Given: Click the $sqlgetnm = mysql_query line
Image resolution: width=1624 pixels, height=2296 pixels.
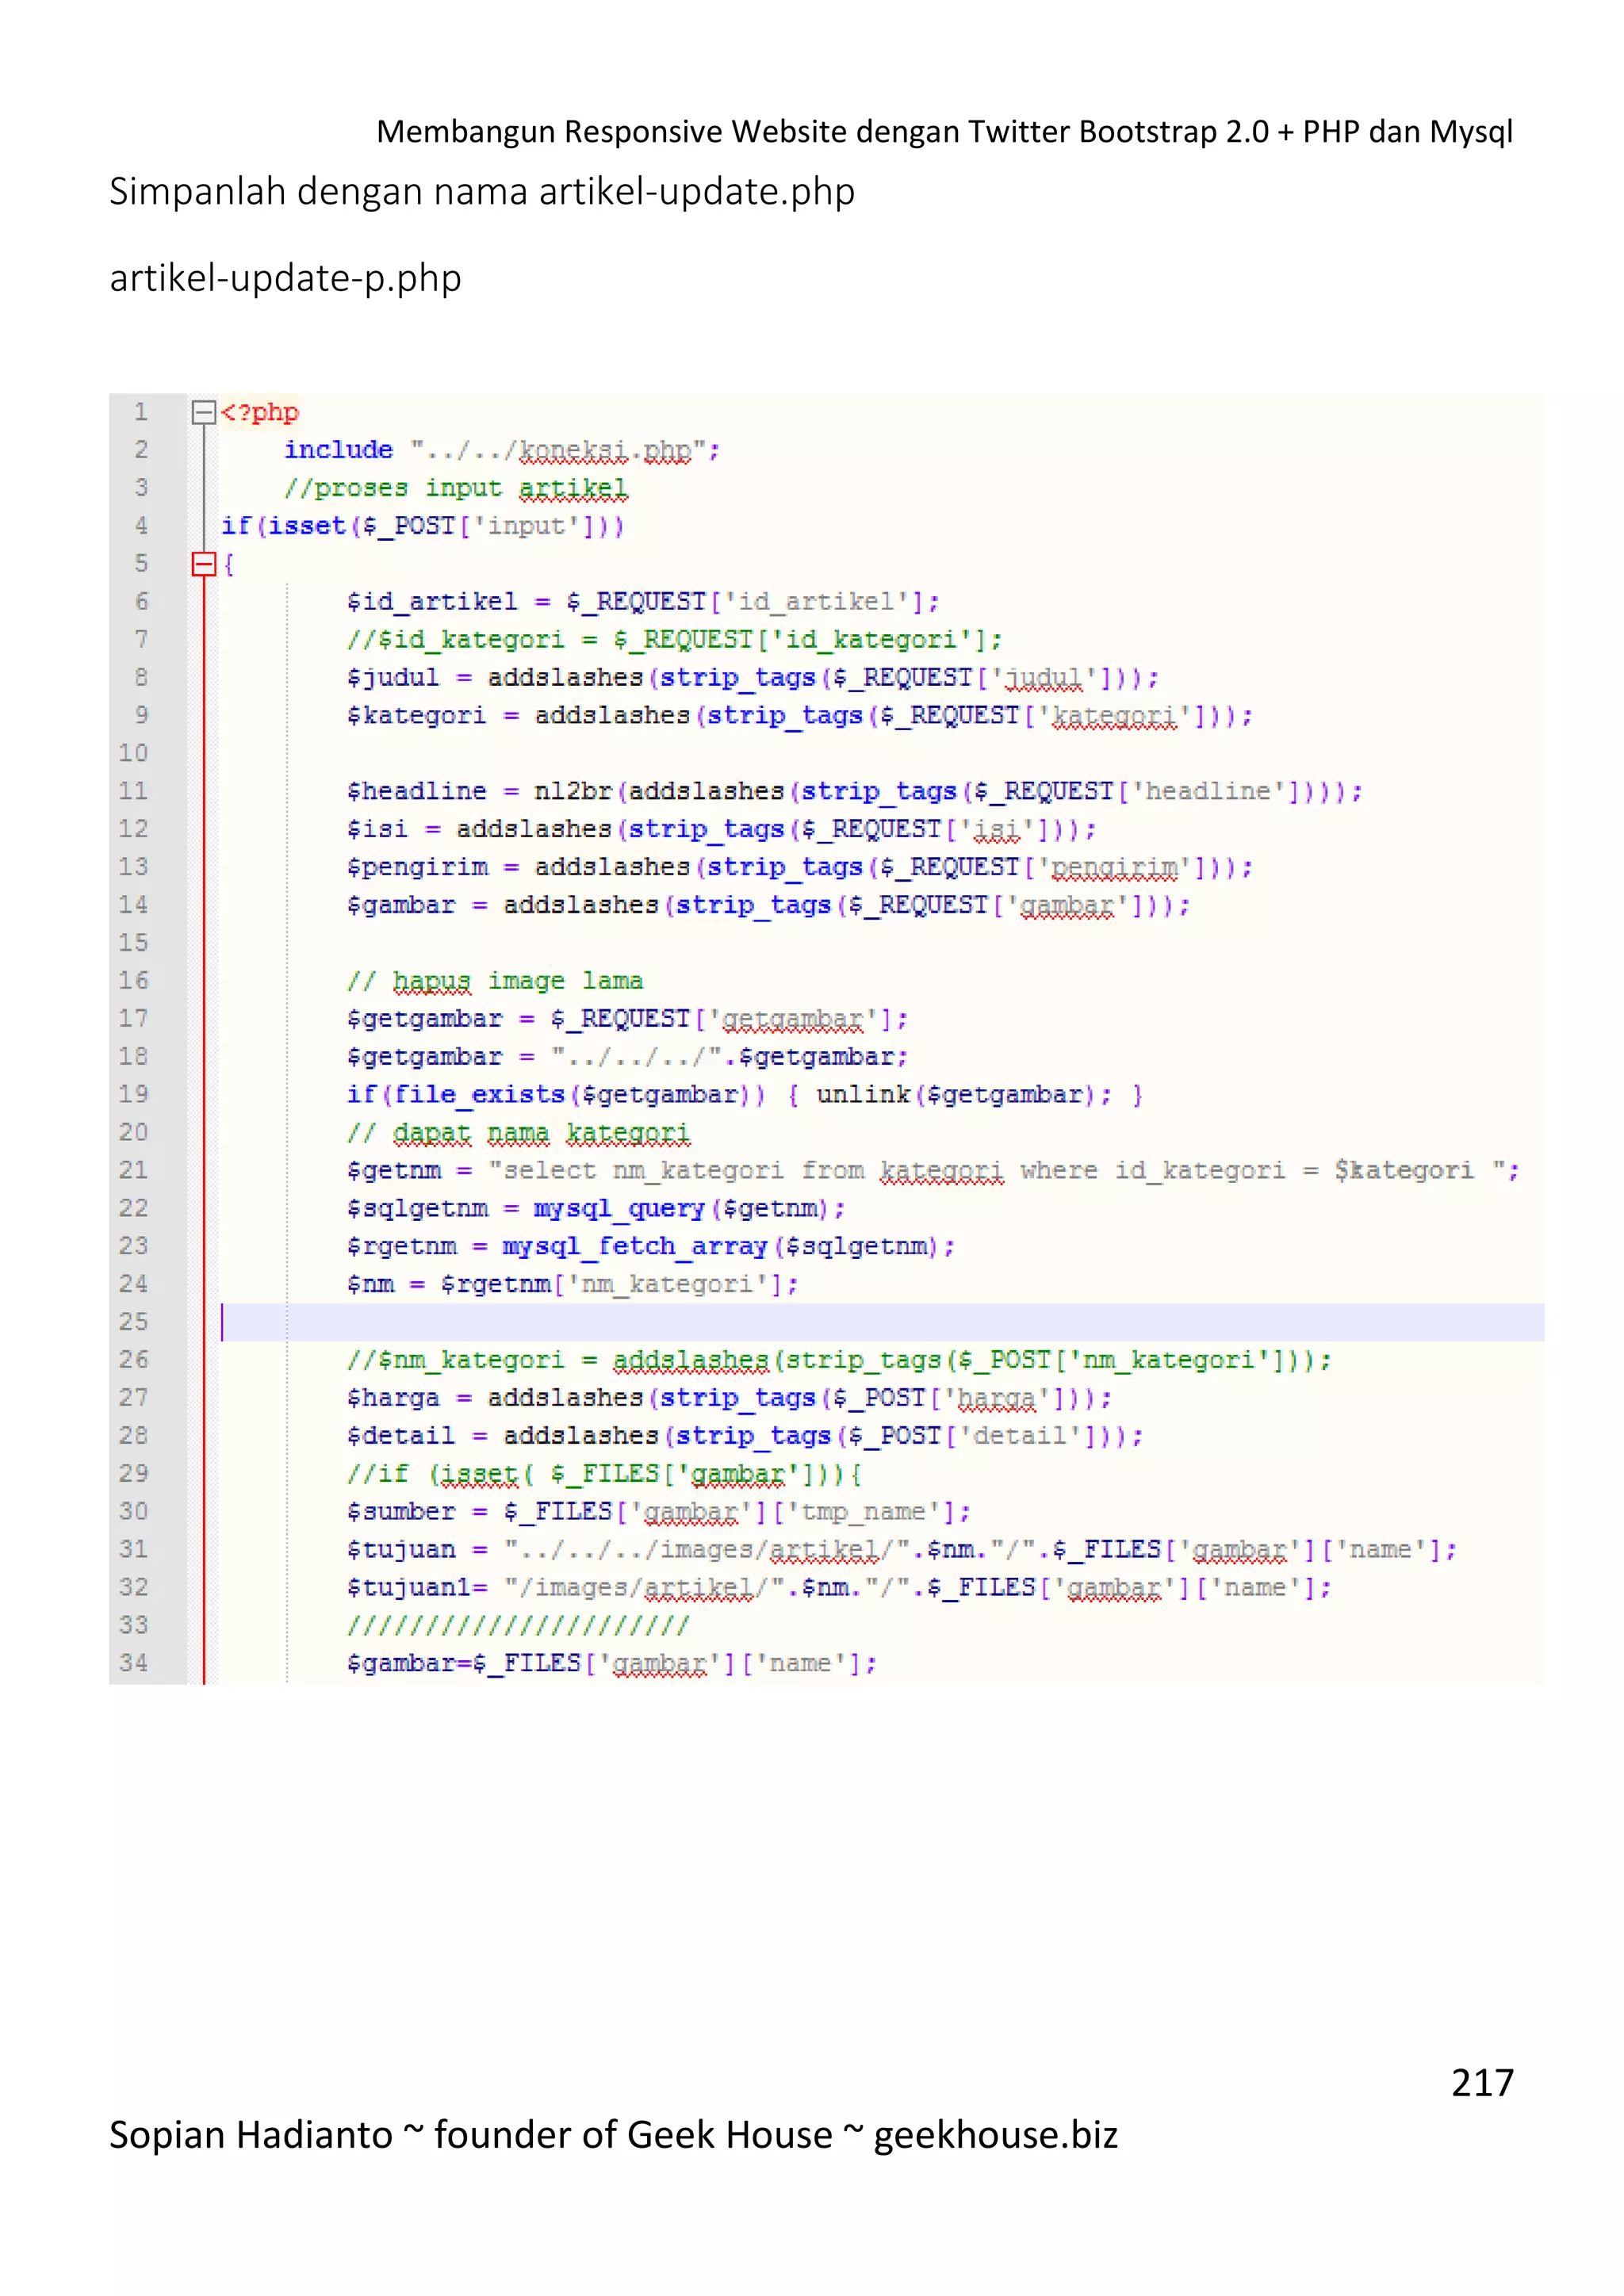Looking at the screenshot, I should pos(596,1209).
